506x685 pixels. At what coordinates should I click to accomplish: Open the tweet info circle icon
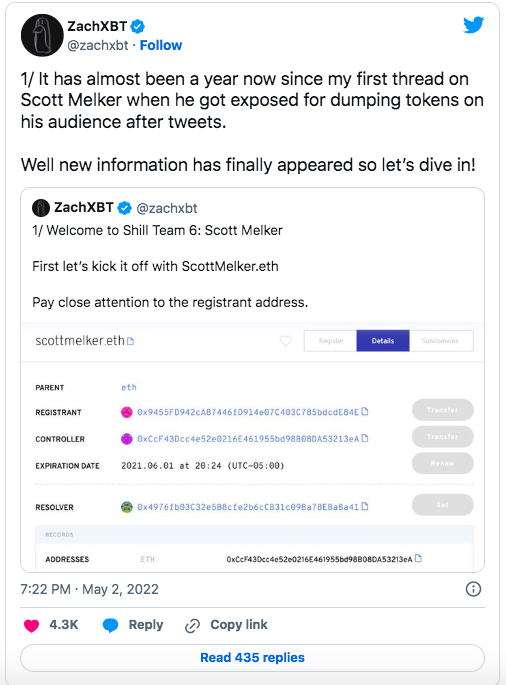[473, 589]
